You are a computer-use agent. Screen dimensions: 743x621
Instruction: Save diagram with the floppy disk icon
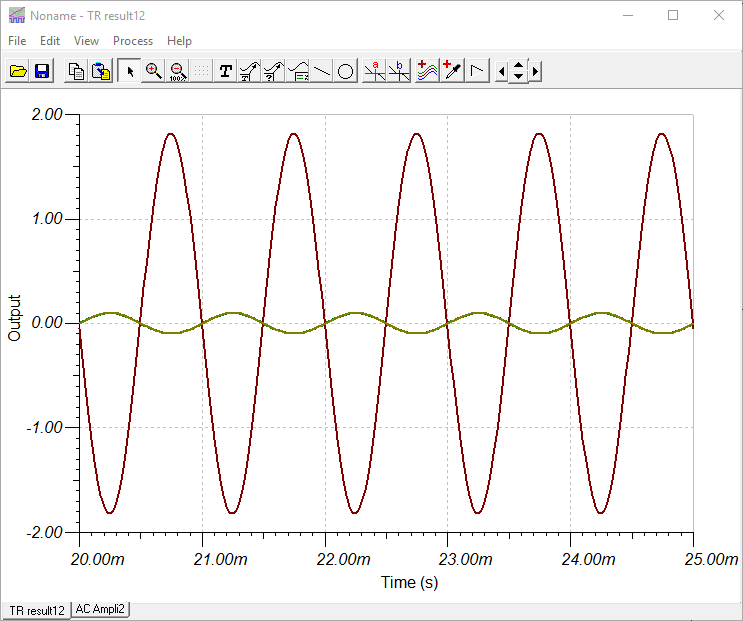tap(42, 71)
